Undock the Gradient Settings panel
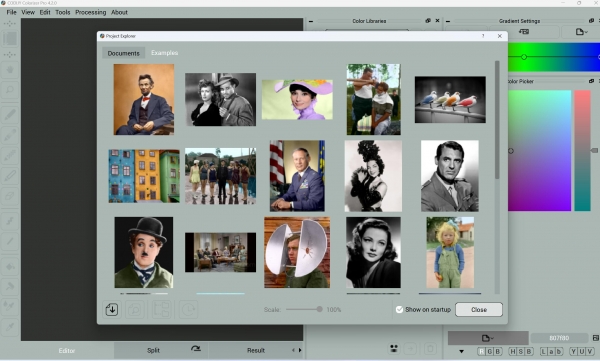 pos(591,21)
